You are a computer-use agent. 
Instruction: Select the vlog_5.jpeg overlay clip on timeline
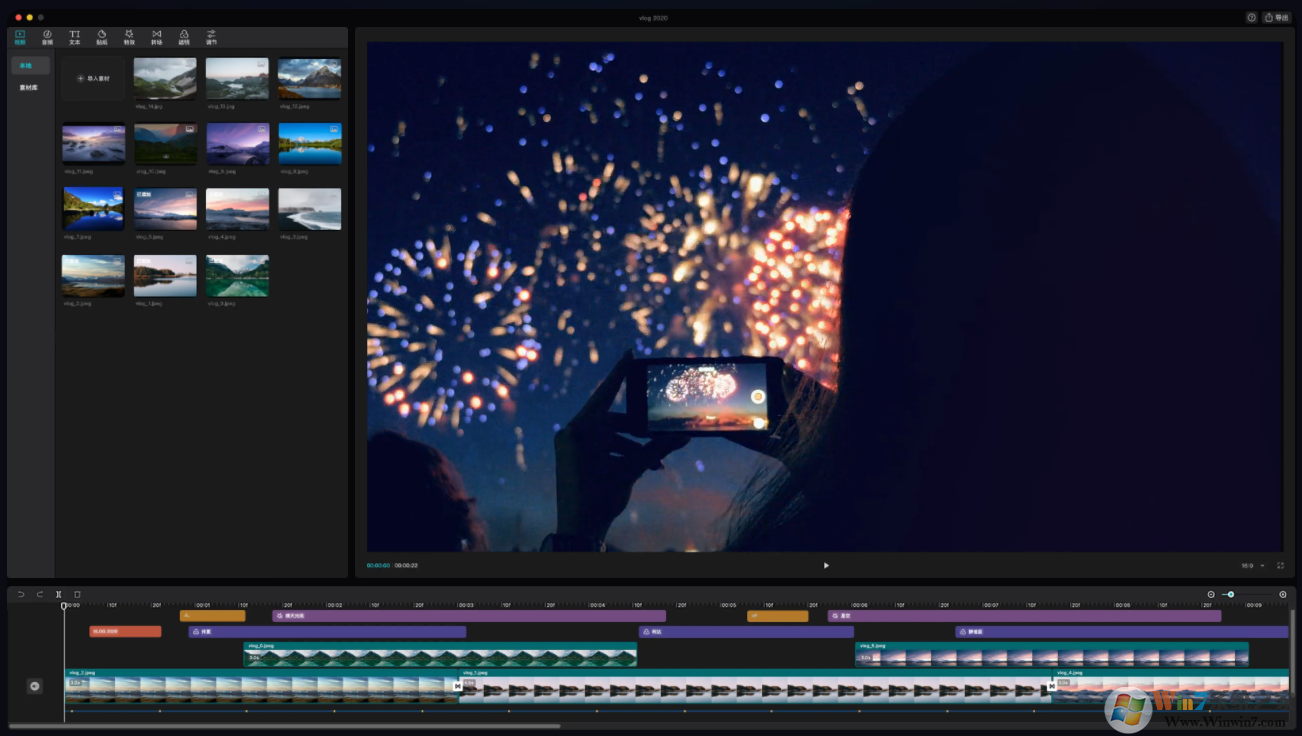(1052, 654)
